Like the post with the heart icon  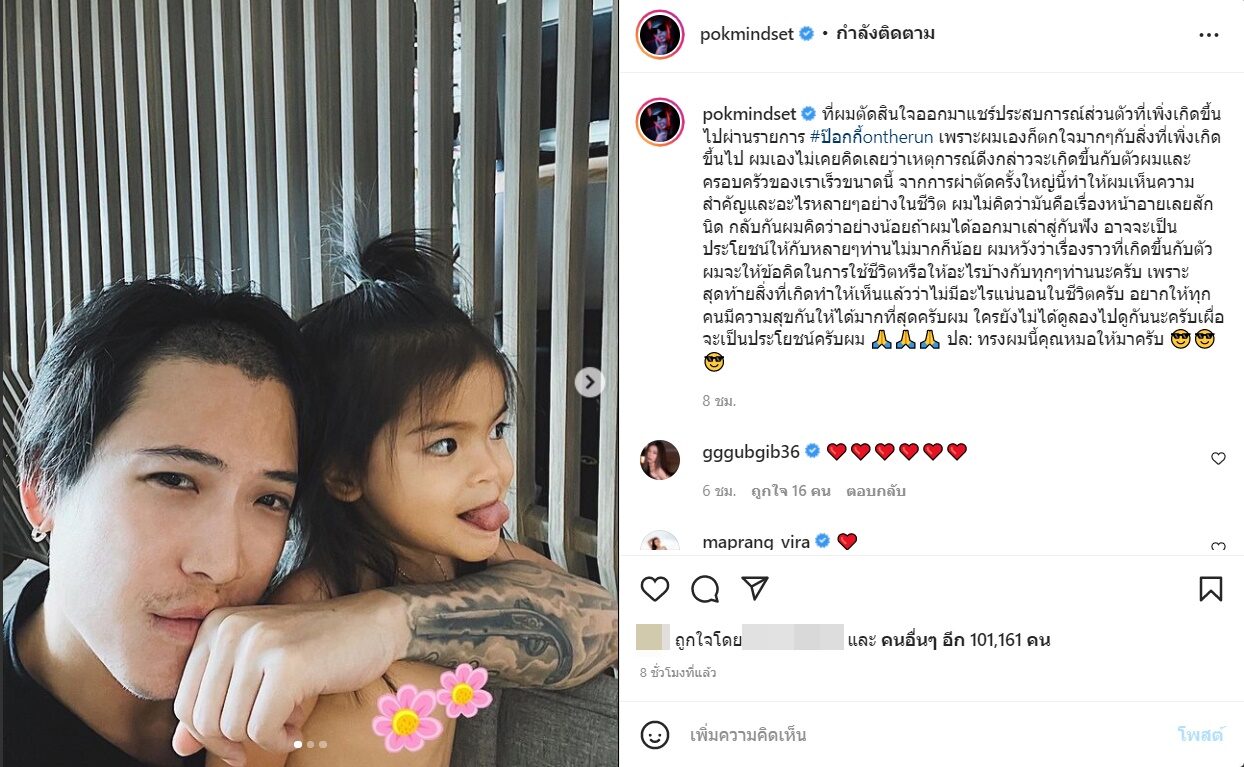tap(655, 589)
